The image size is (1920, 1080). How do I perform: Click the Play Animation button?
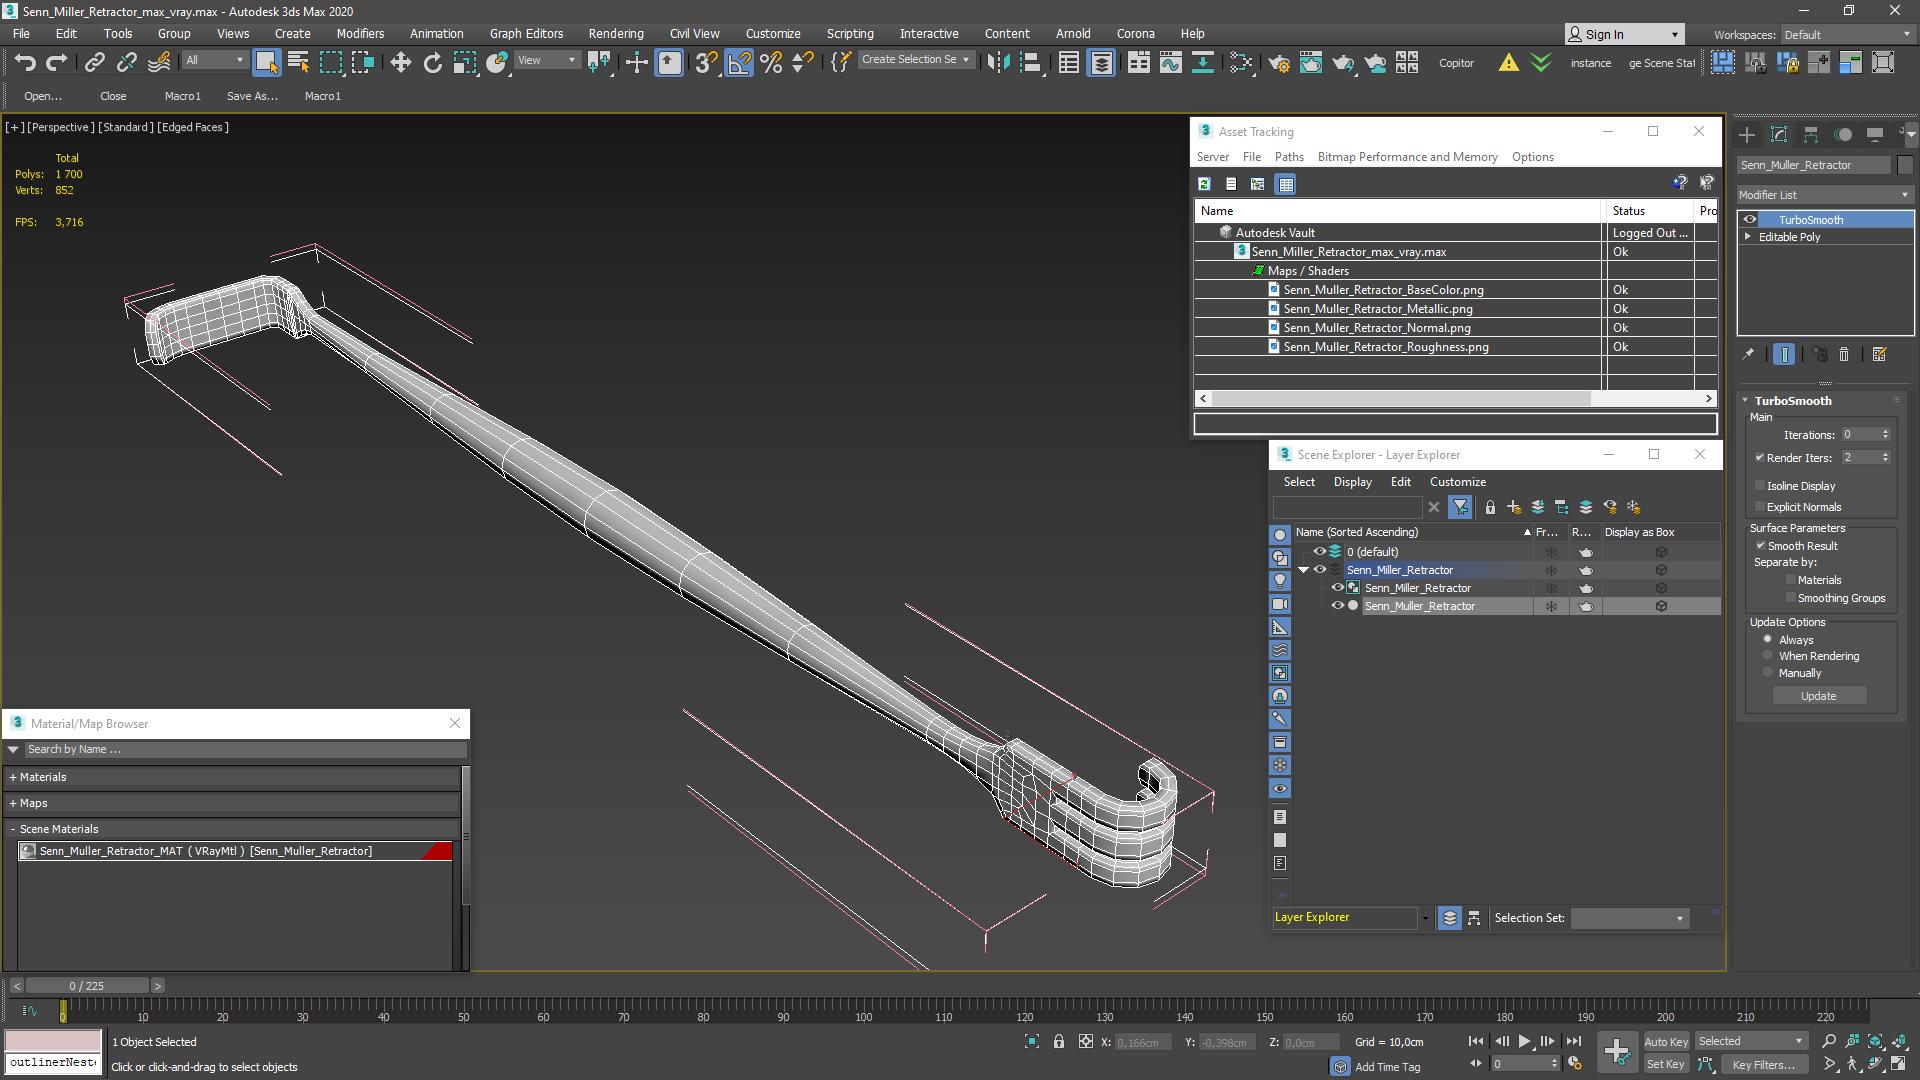[1524, 1041]
